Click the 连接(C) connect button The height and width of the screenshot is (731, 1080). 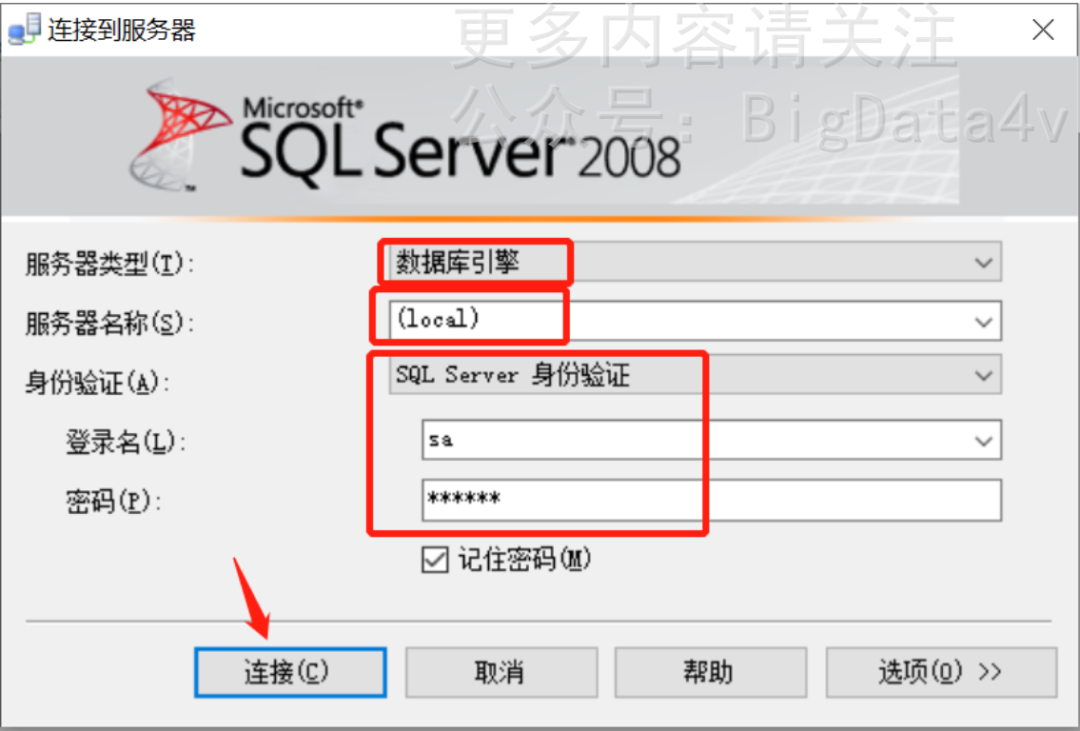(290, 672)
